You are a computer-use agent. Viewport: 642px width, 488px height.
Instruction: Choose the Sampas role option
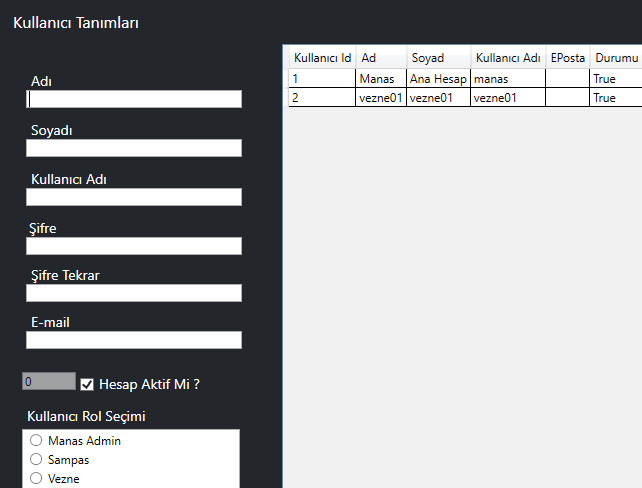click(37, 460)
